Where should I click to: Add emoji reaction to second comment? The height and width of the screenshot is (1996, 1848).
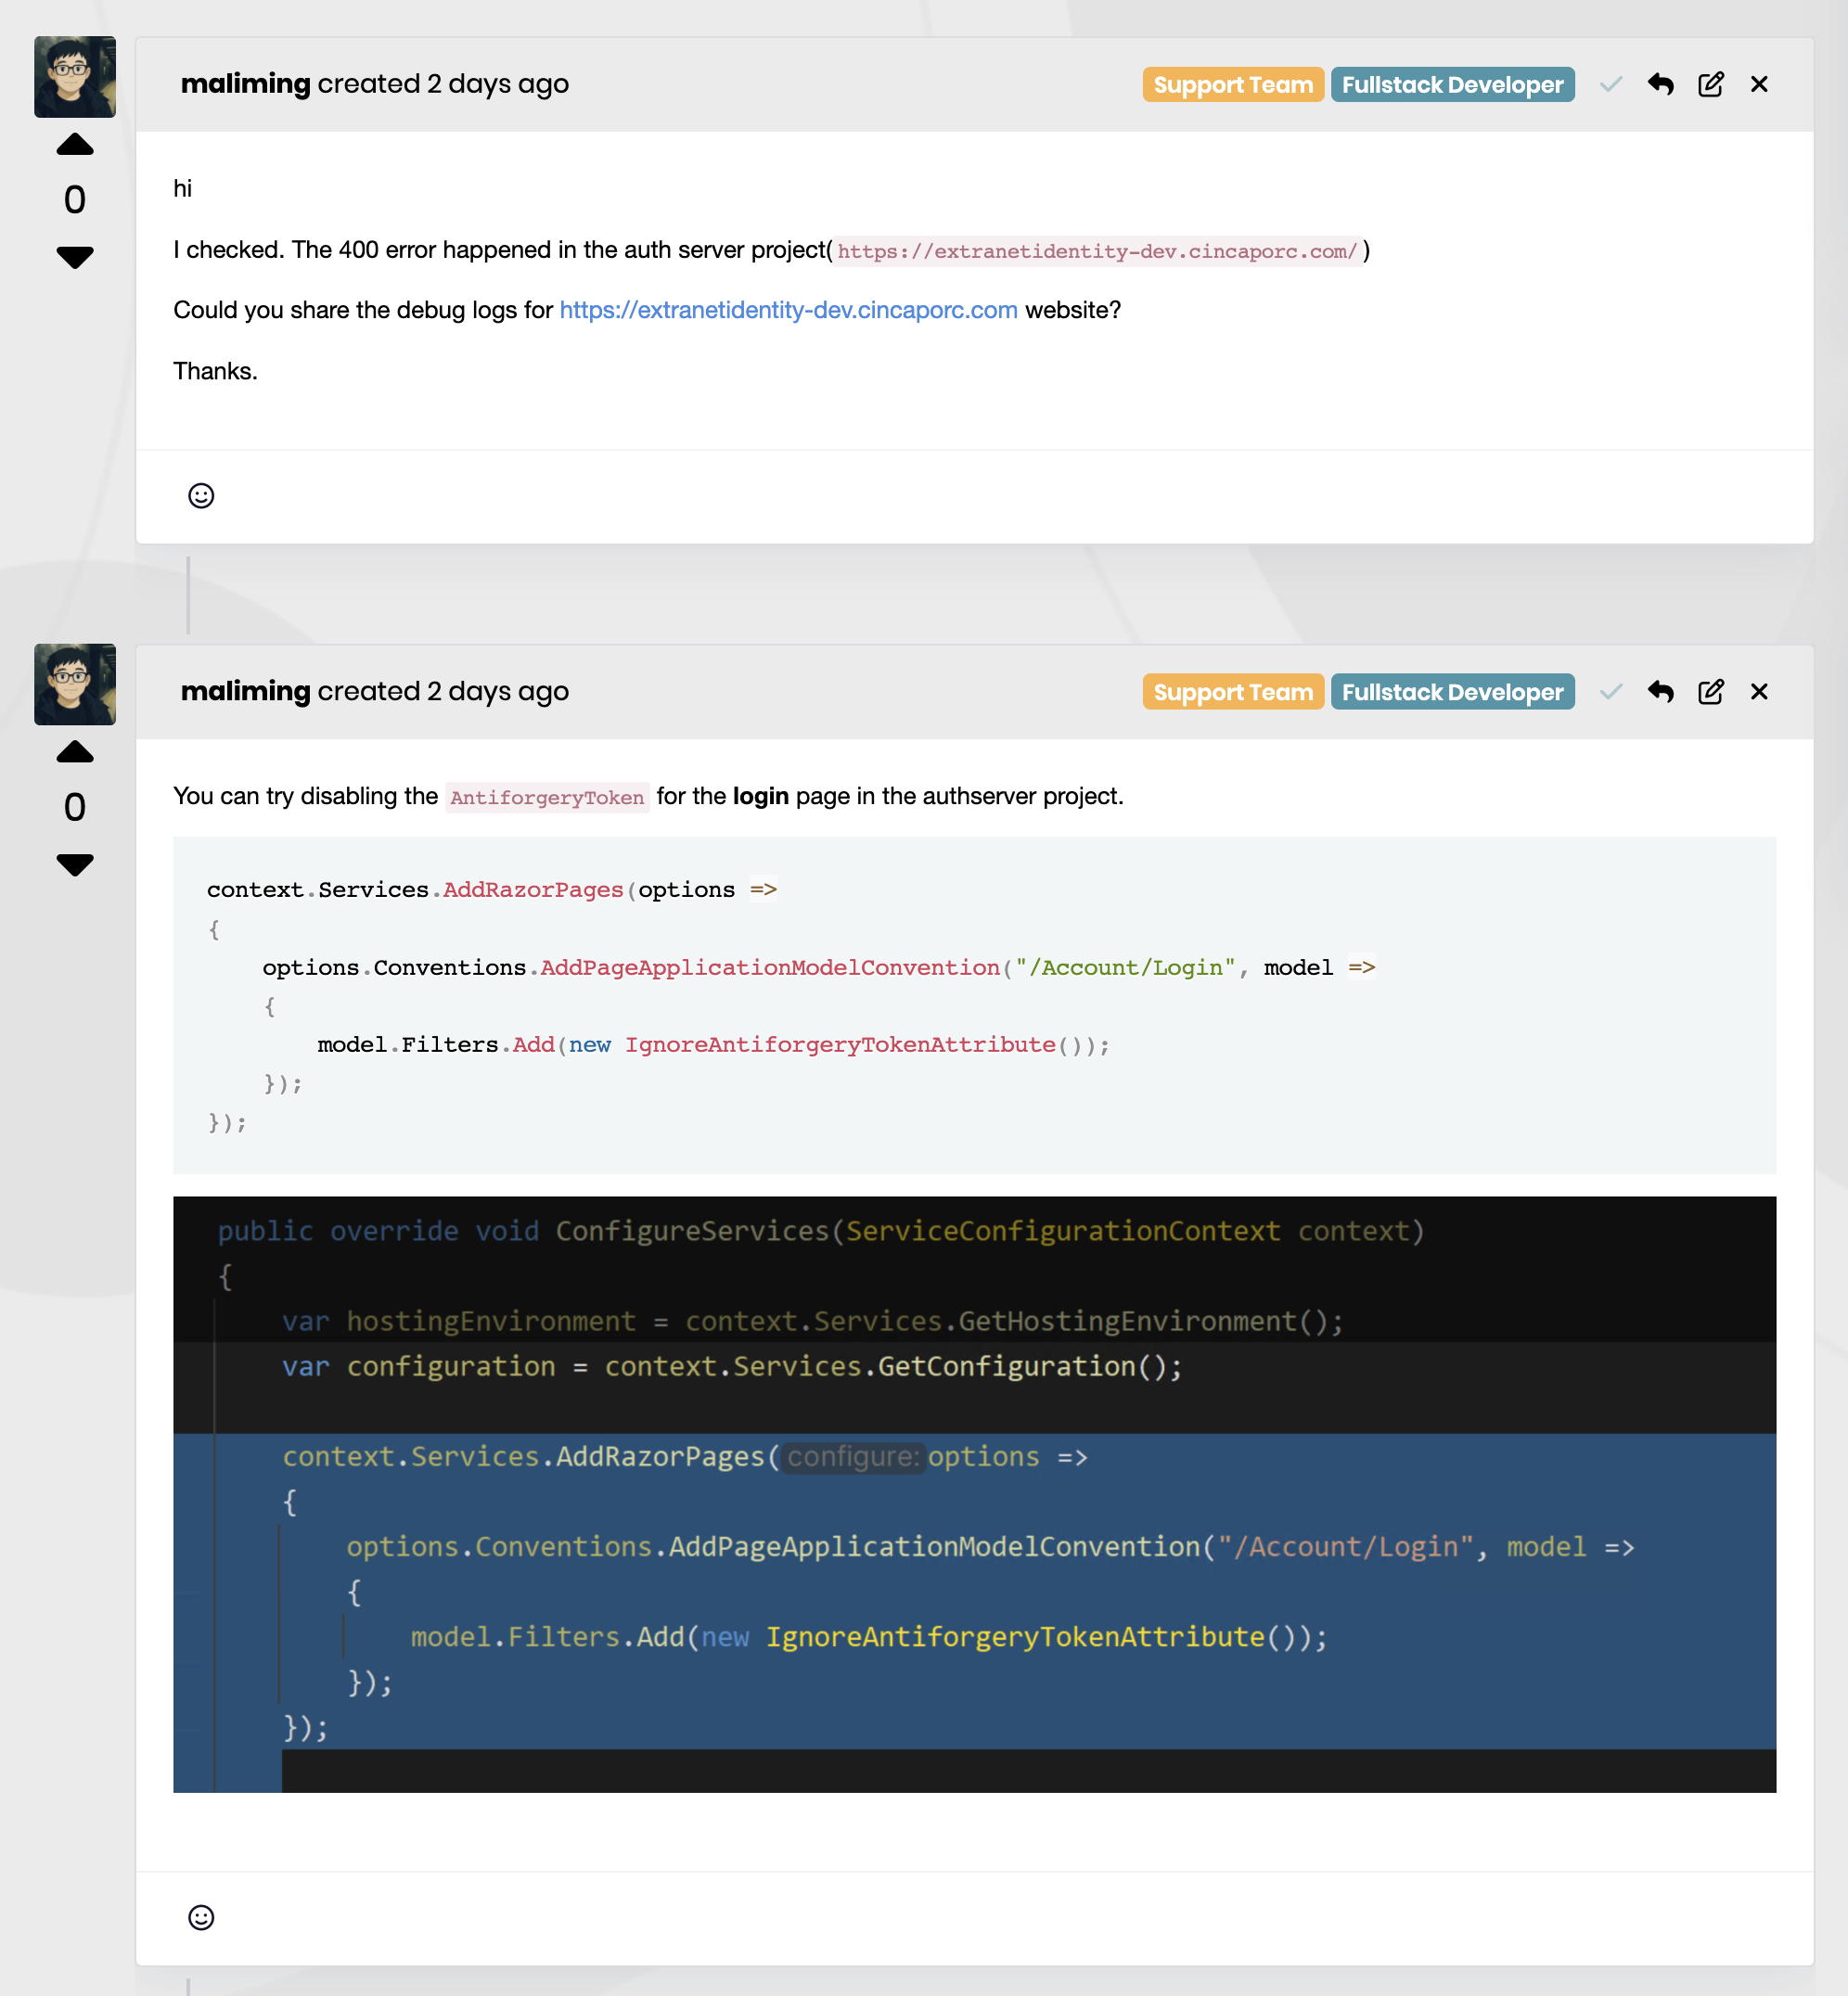click(x=201, y=1917)
